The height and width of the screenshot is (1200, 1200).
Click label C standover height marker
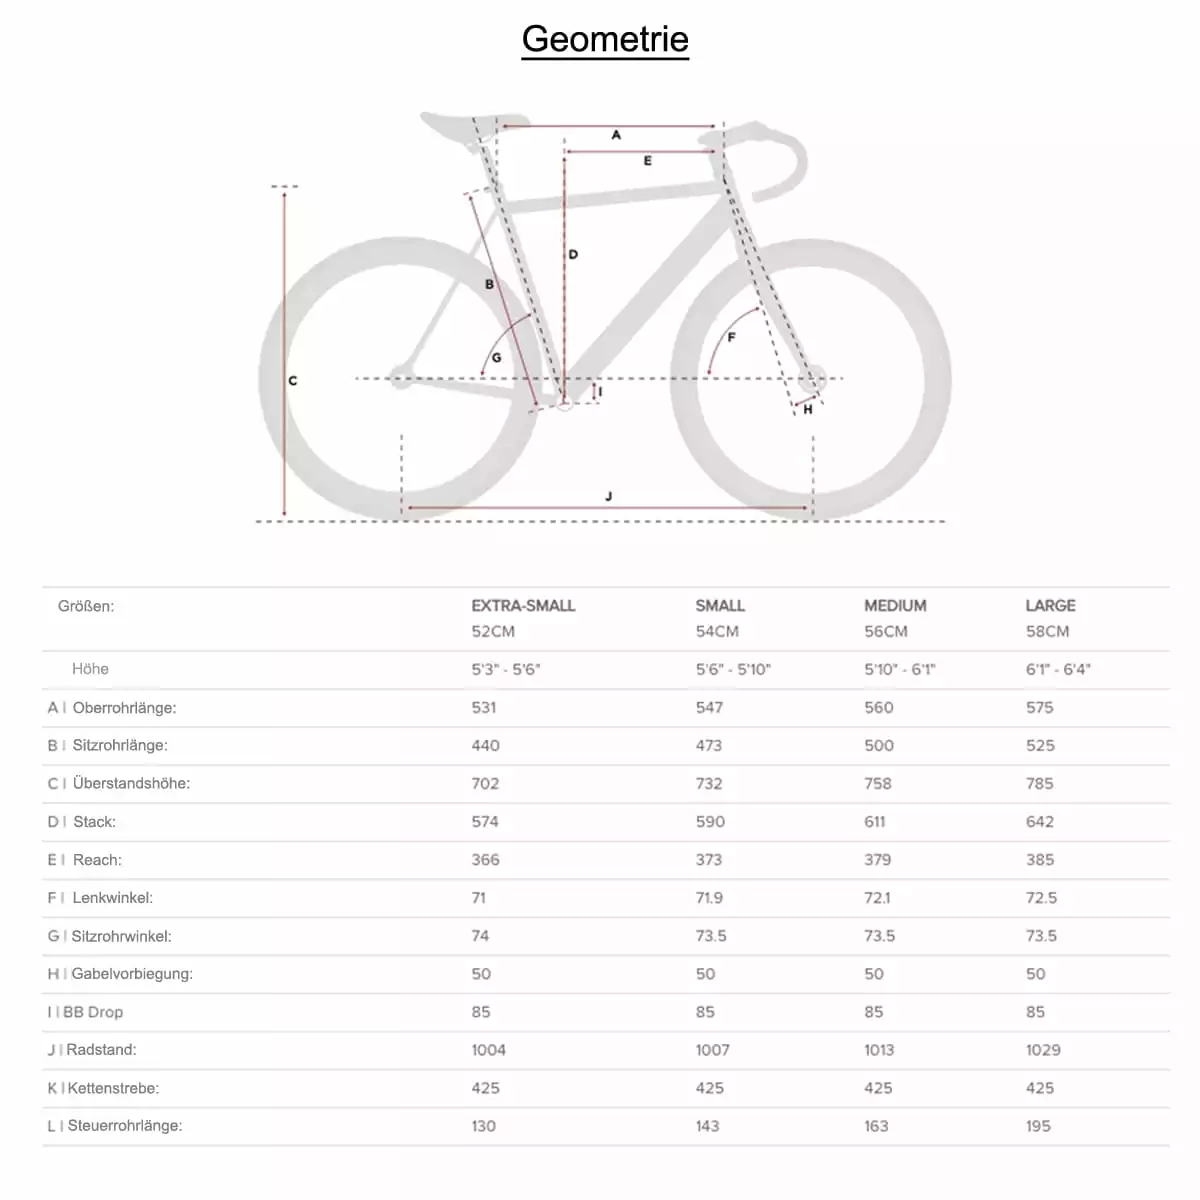pos(293,381)
